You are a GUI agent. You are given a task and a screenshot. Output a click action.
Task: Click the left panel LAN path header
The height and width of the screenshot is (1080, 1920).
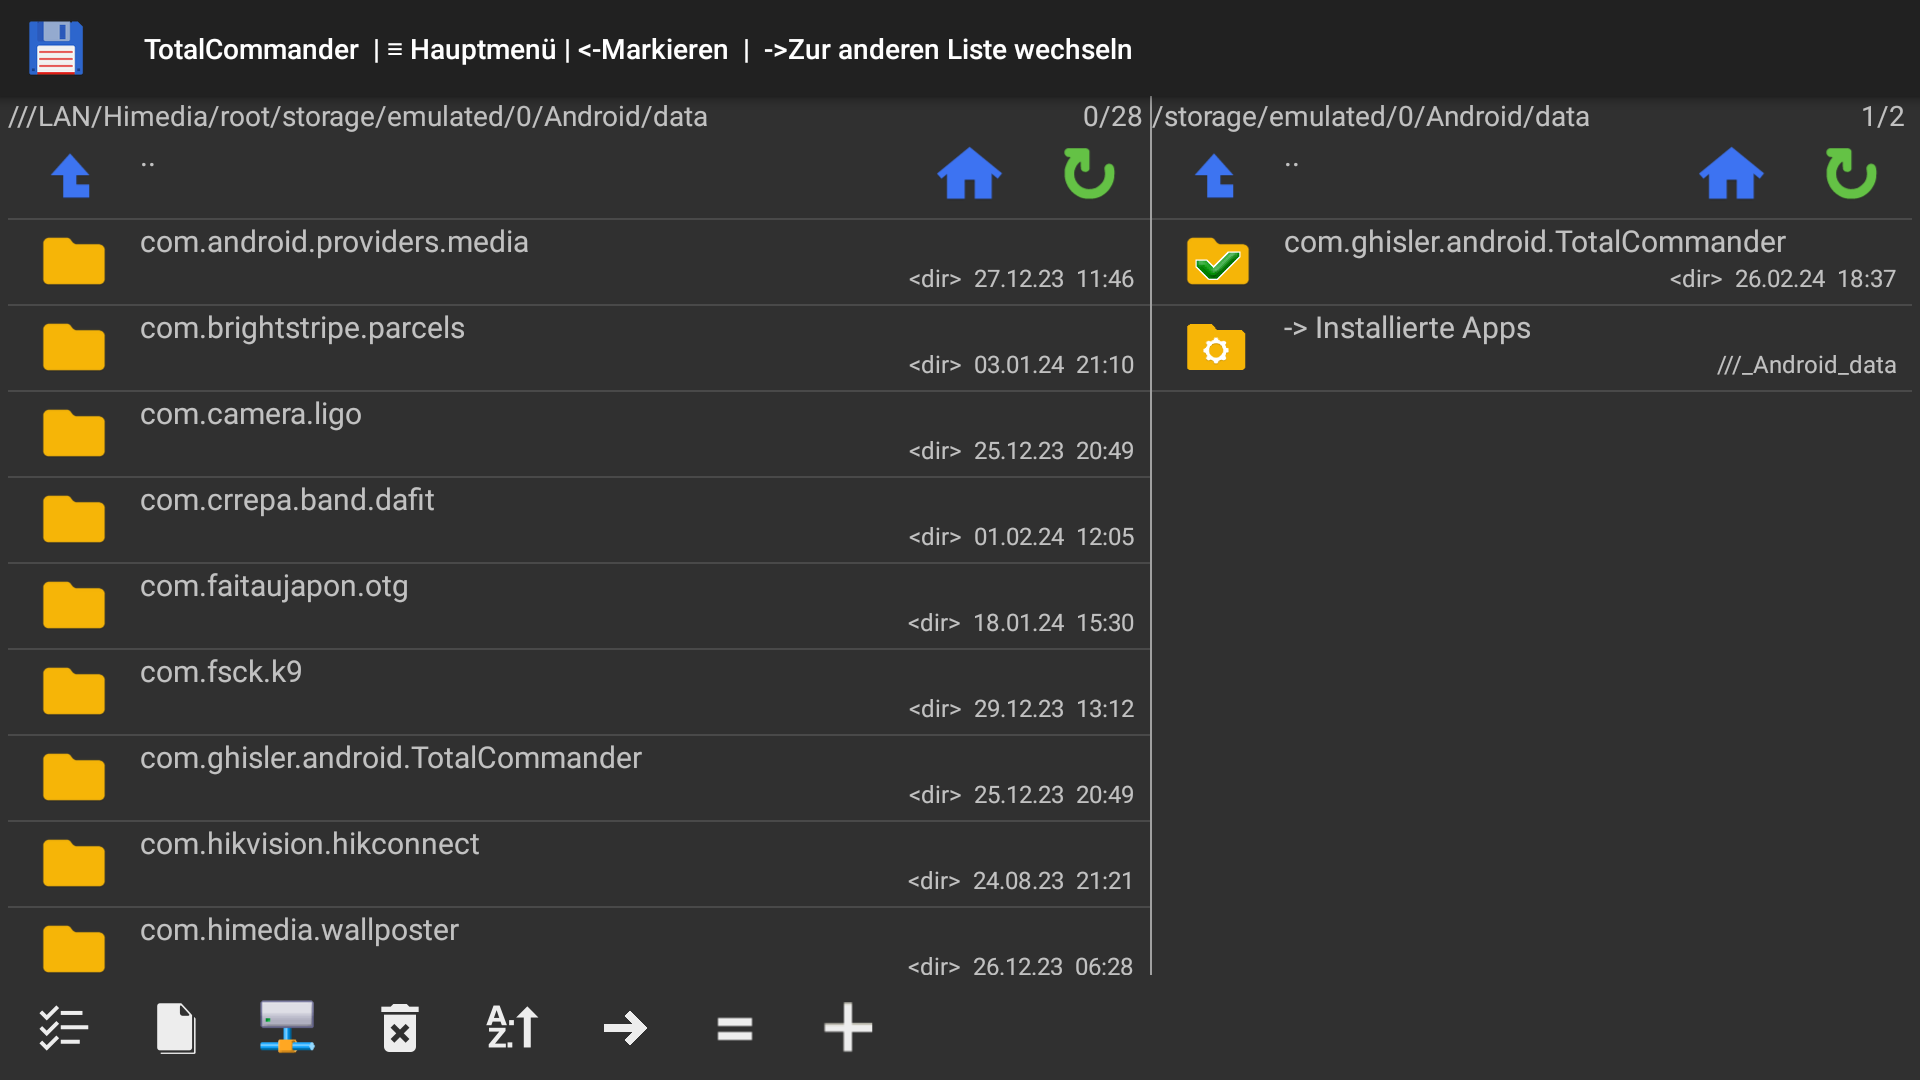(357, 117)
